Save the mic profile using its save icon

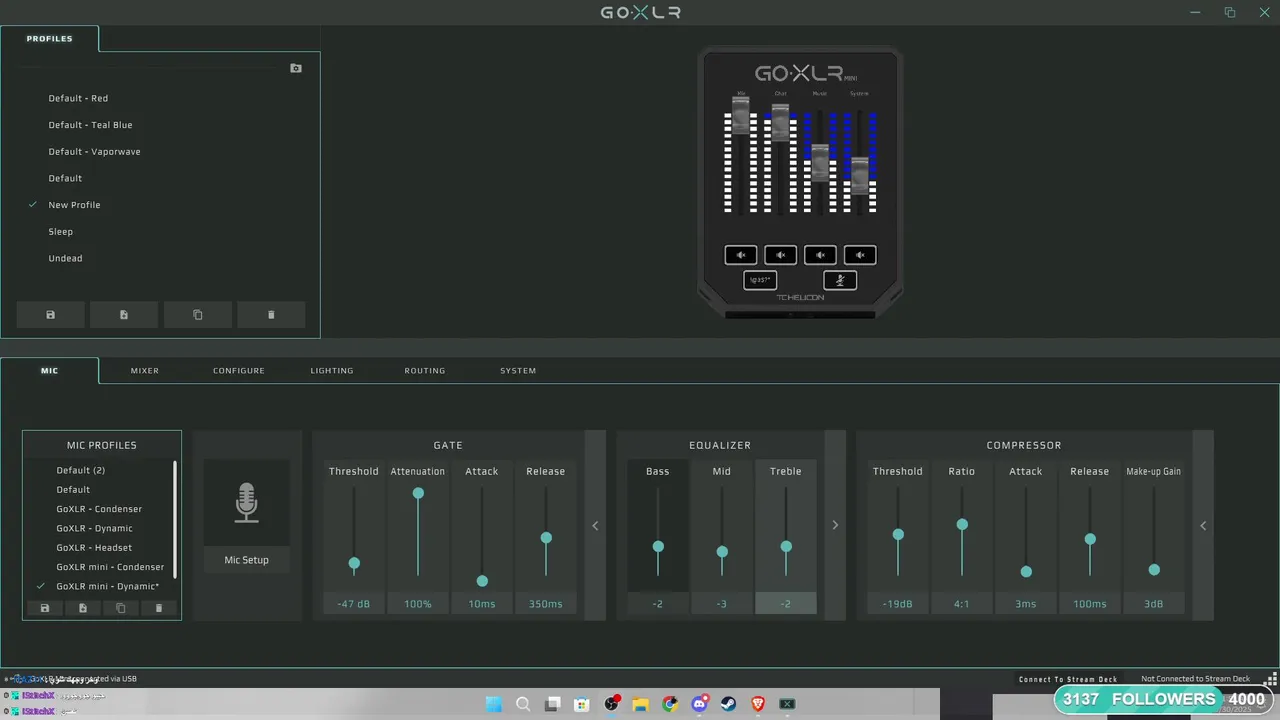point(45,608)
